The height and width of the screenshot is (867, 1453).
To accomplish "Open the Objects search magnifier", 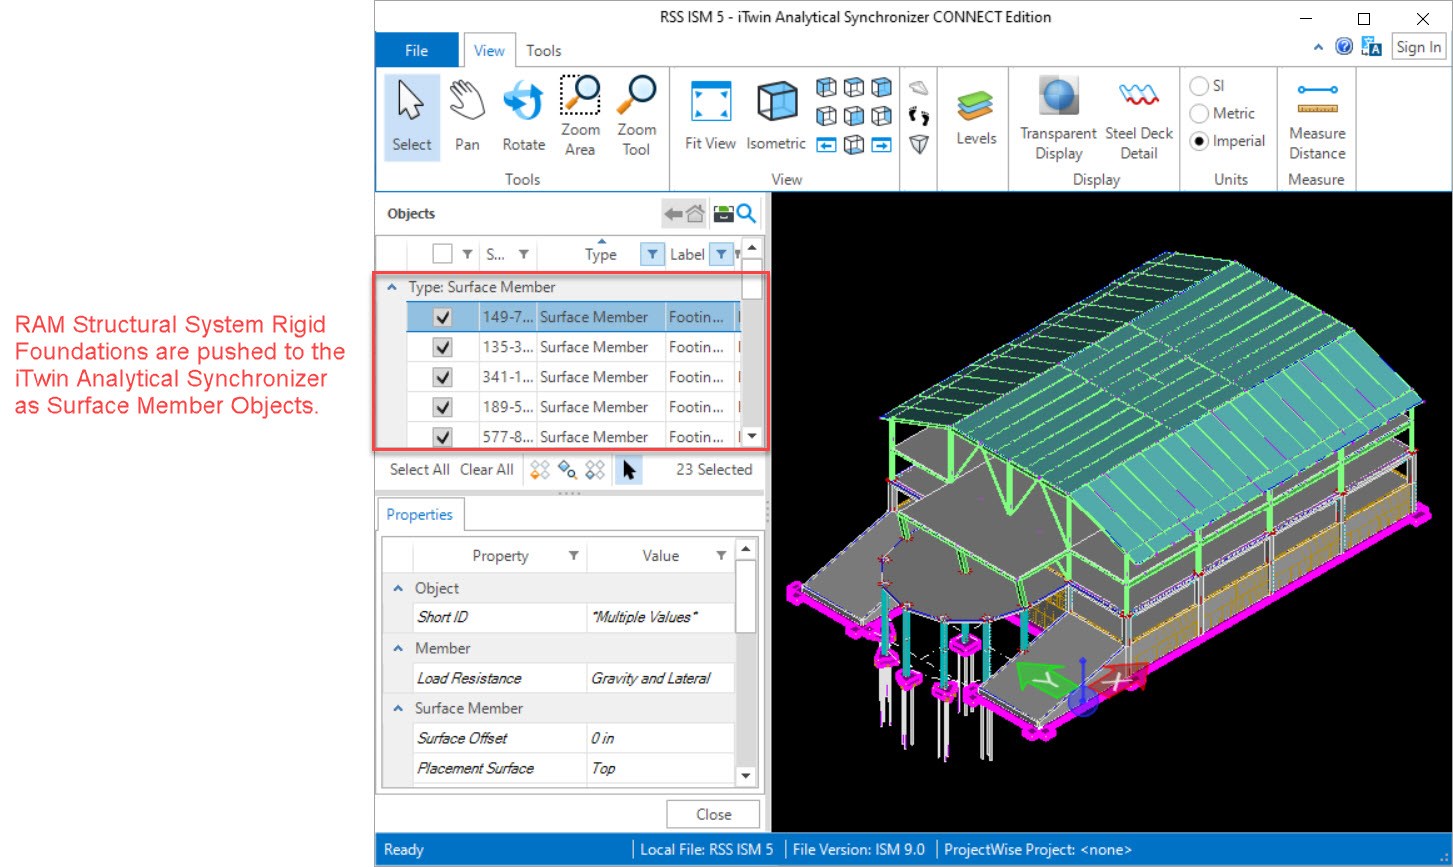I will coord(746,213).
